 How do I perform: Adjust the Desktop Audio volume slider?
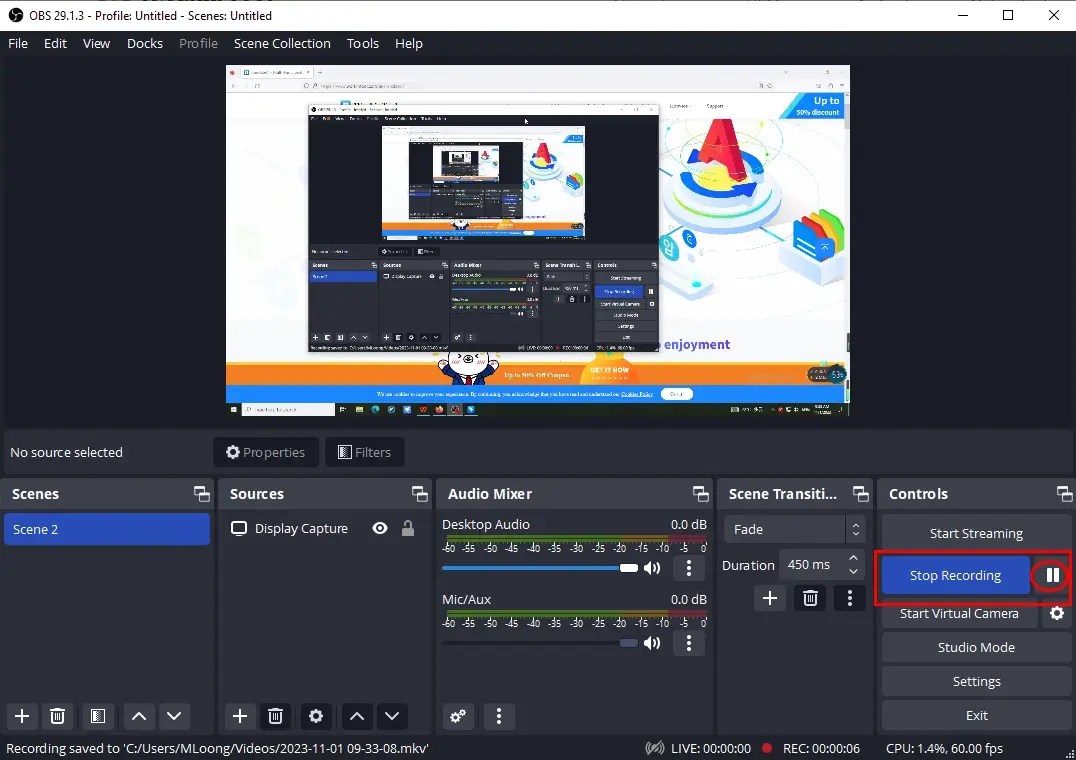(628, 567)
